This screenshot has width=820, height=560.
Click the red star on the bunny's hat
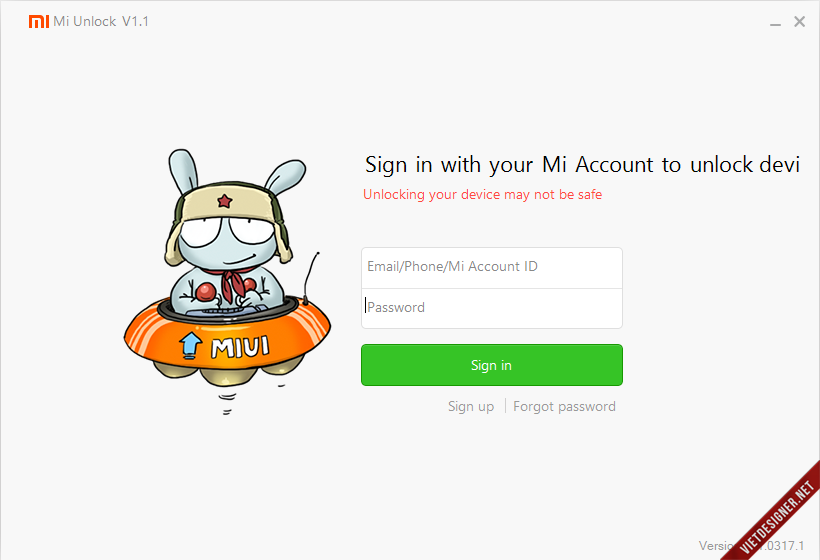coord(224,200)
